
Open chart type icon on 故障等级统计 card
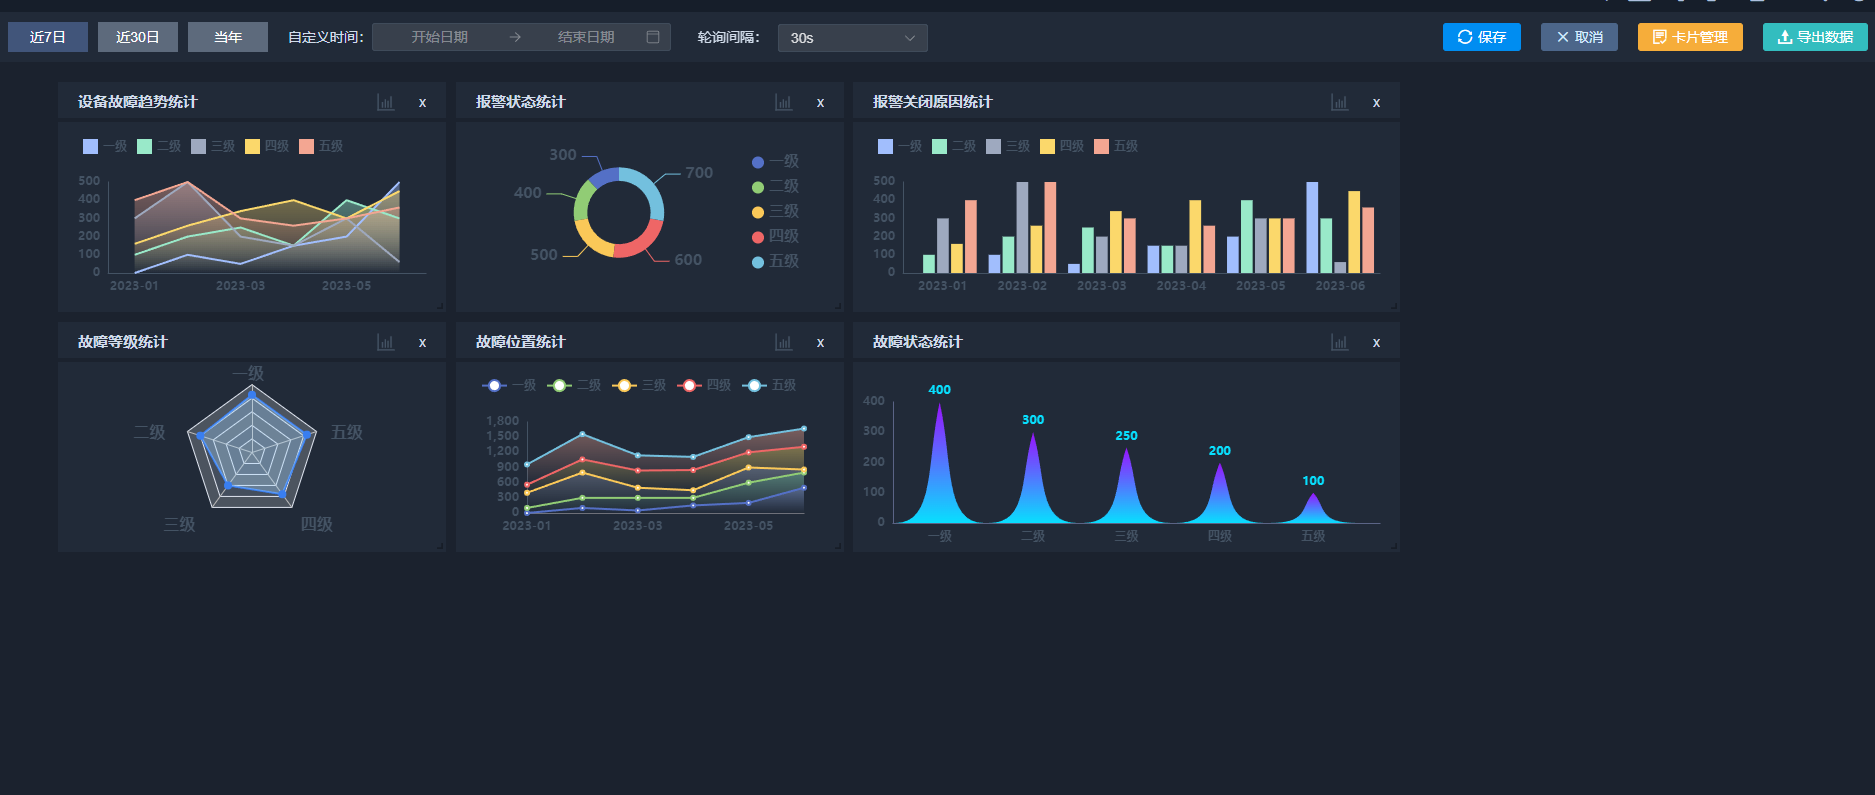pyautogui.click(x=385, y=342)
